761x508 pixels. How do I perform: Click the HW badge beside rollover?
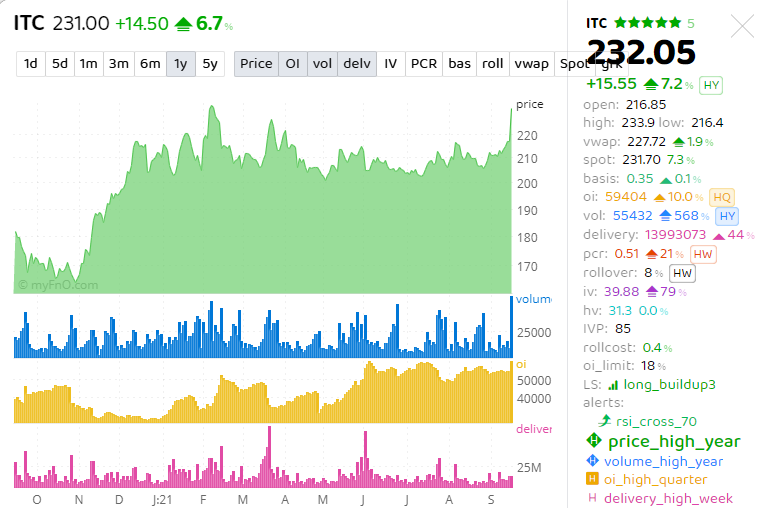[682, 273]
